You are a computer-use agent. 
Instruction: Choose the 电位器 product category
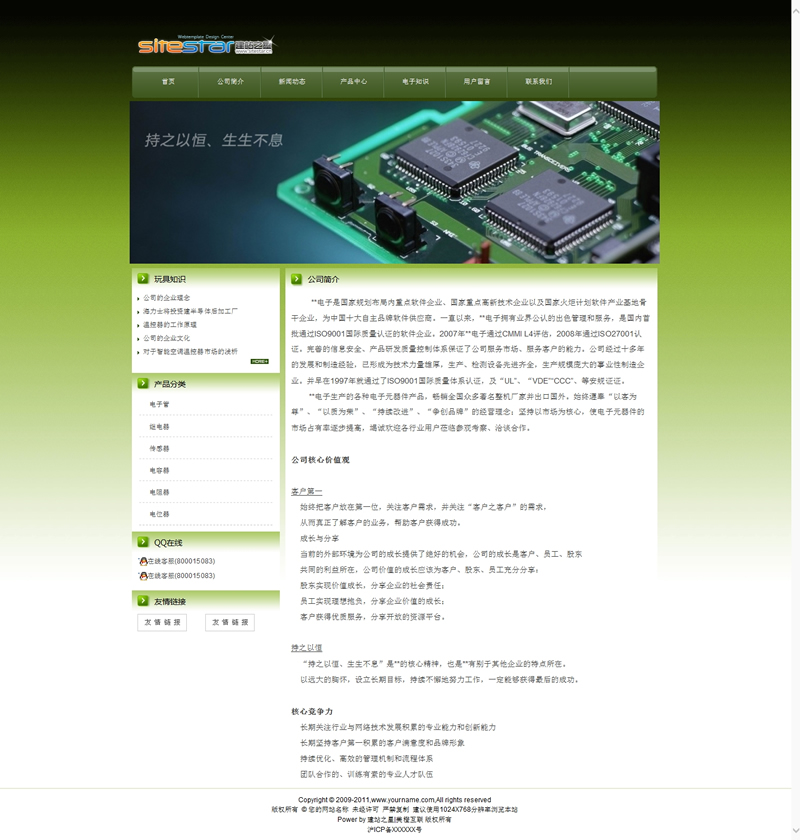(x=160, y=514)
